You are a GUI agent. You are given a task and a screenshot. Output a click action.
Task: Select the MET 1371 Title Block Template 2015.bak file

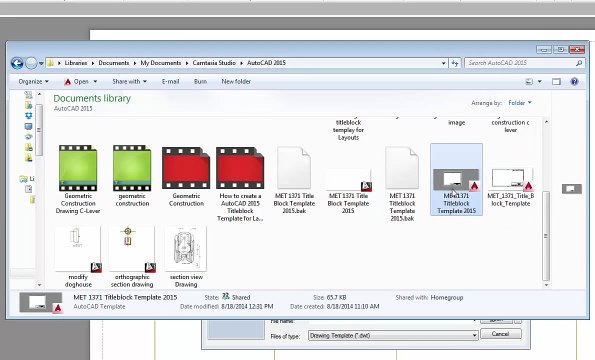pyautogui.click(x=294, y=181)
